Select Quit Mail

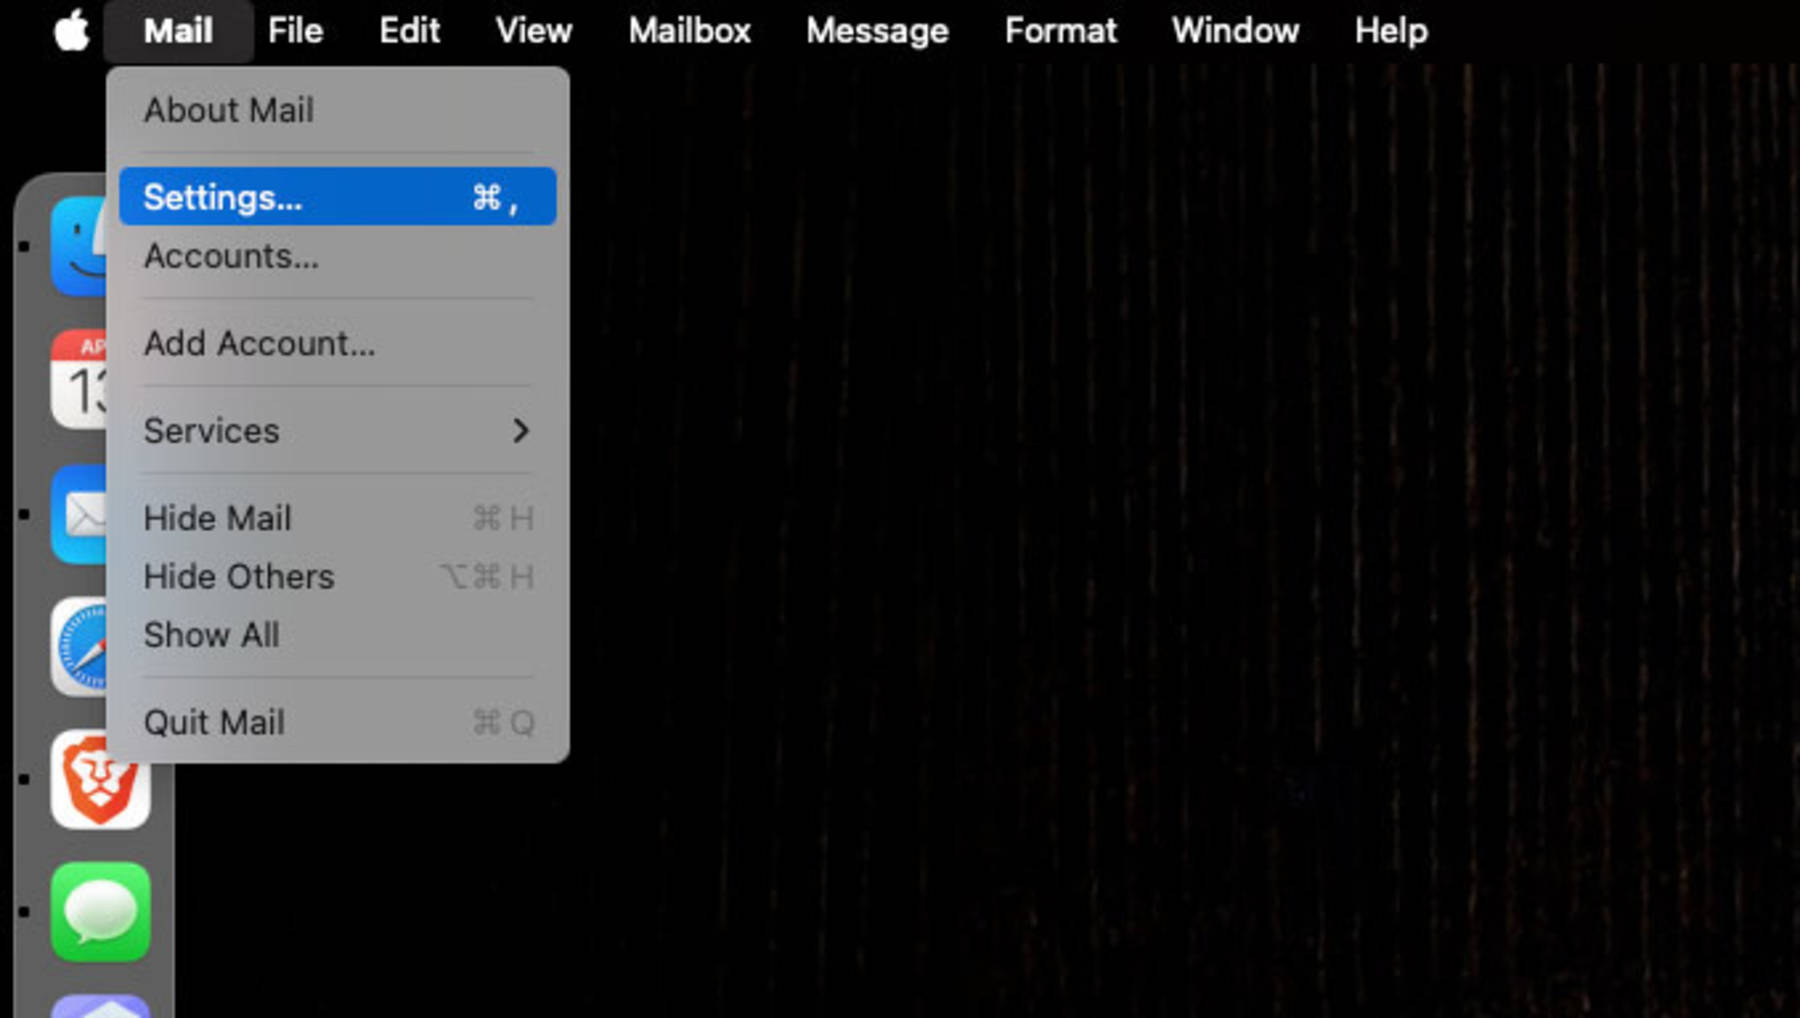(338, 722)
